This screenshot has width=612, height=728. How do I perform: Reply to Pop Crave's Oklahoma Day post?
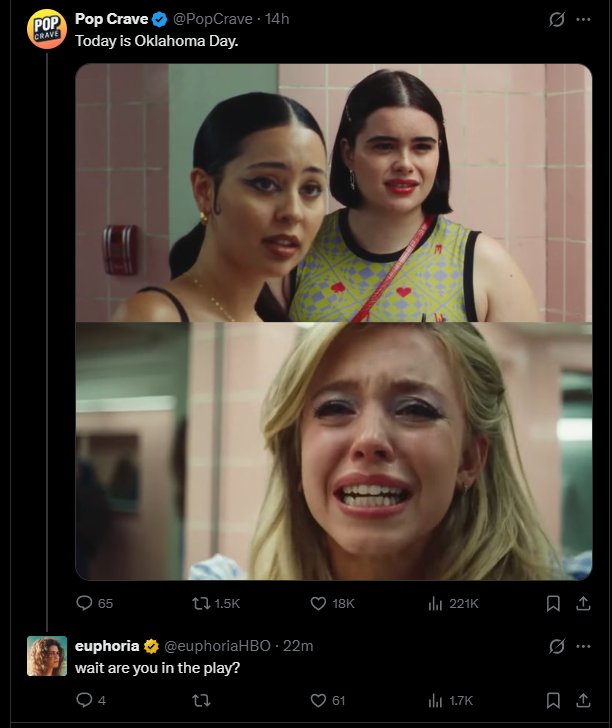94,603
